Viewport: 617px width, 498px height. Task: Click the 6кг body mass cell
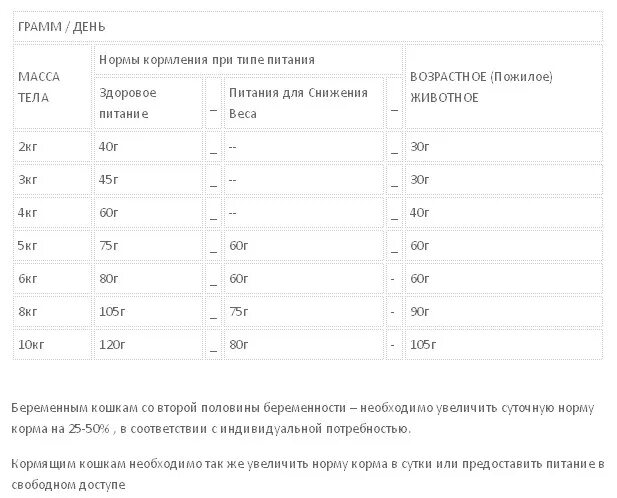(53, 279)
